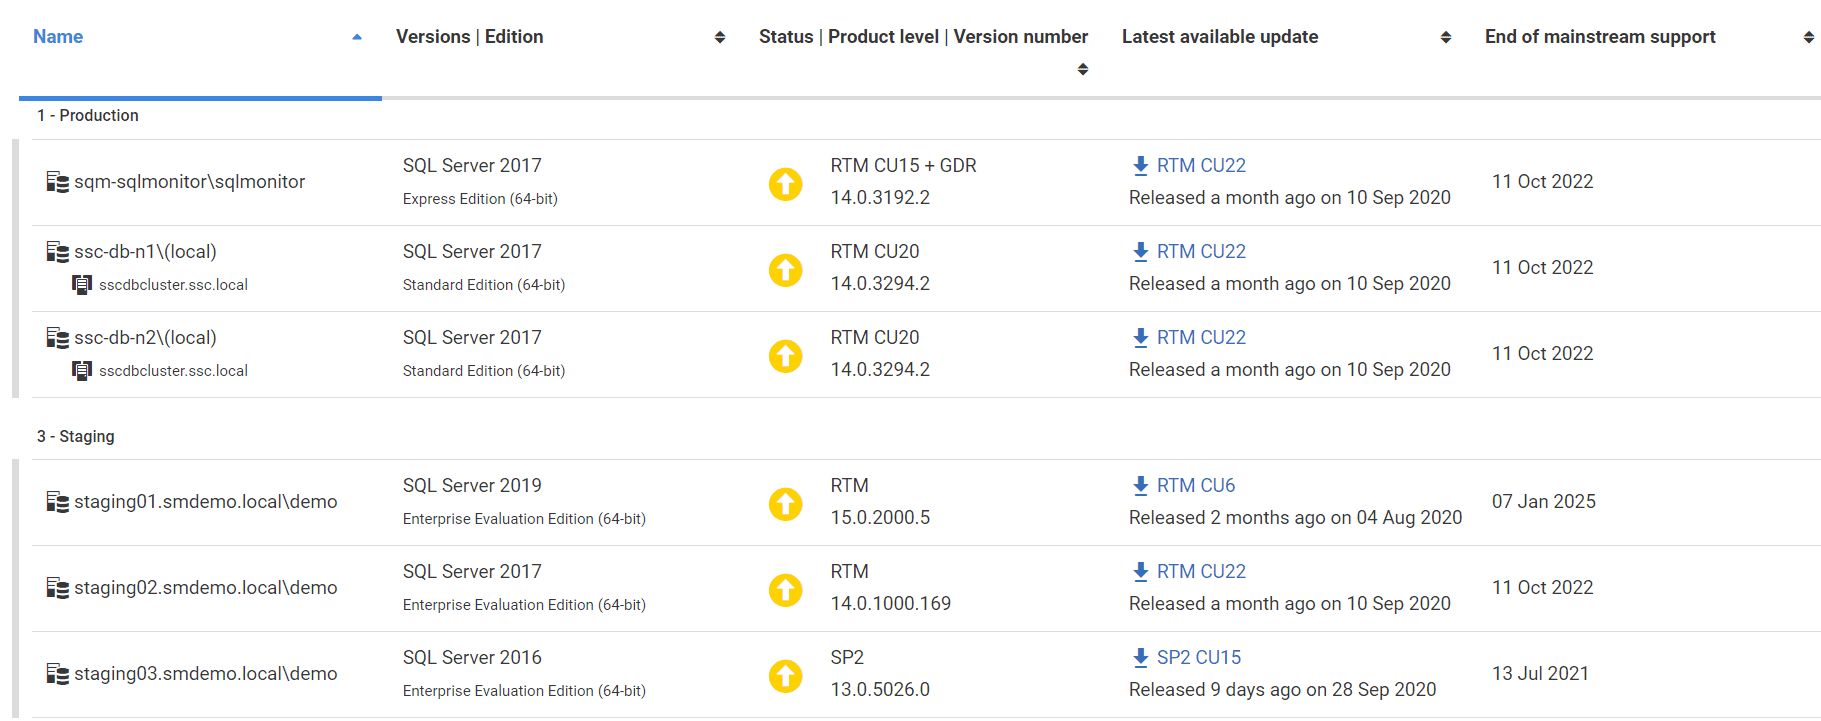The image size is (1821, 721).
Task: Select the 1 - Production group header
Action: coord(88,116)
